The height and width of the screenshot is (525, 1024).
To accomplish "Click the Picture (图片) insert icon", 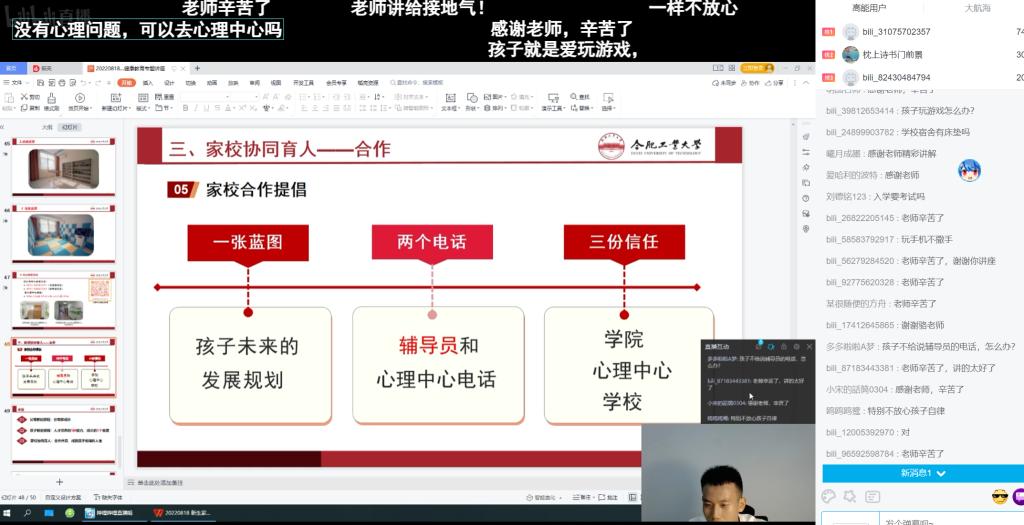I will 487,97.
